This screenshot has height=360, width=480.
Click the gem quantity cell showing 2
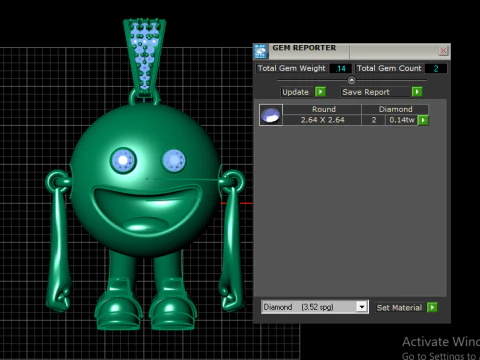click(x=374, y=120)
